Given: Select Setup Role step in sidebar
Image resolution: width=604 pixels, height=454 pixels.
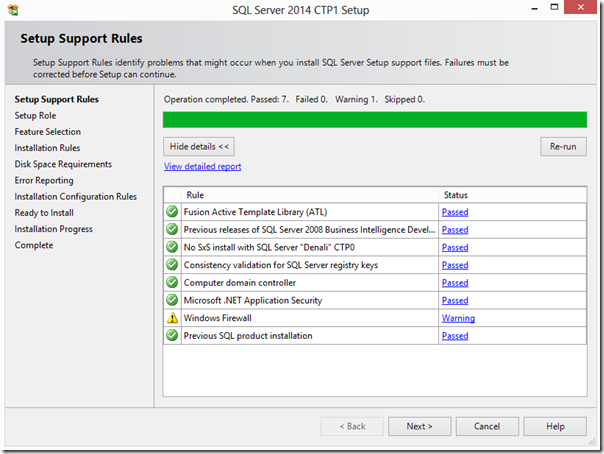Looking at the screenshot, I should coord(35,116).
